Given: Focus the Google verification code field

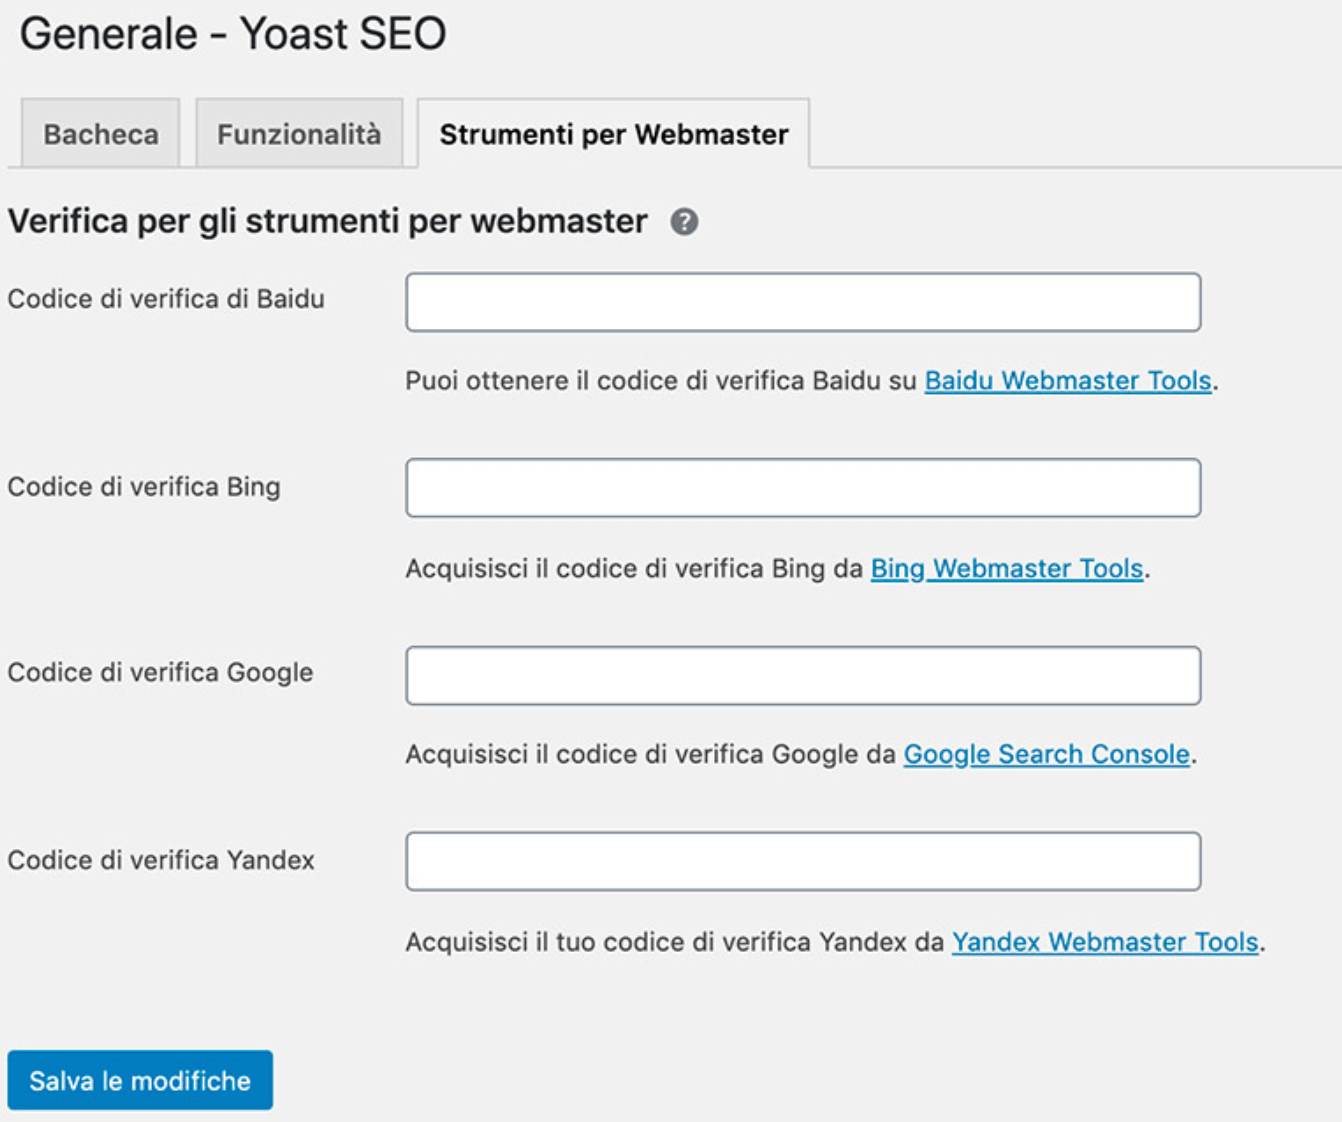Looking at the screenshot, I should click(802, 675).
